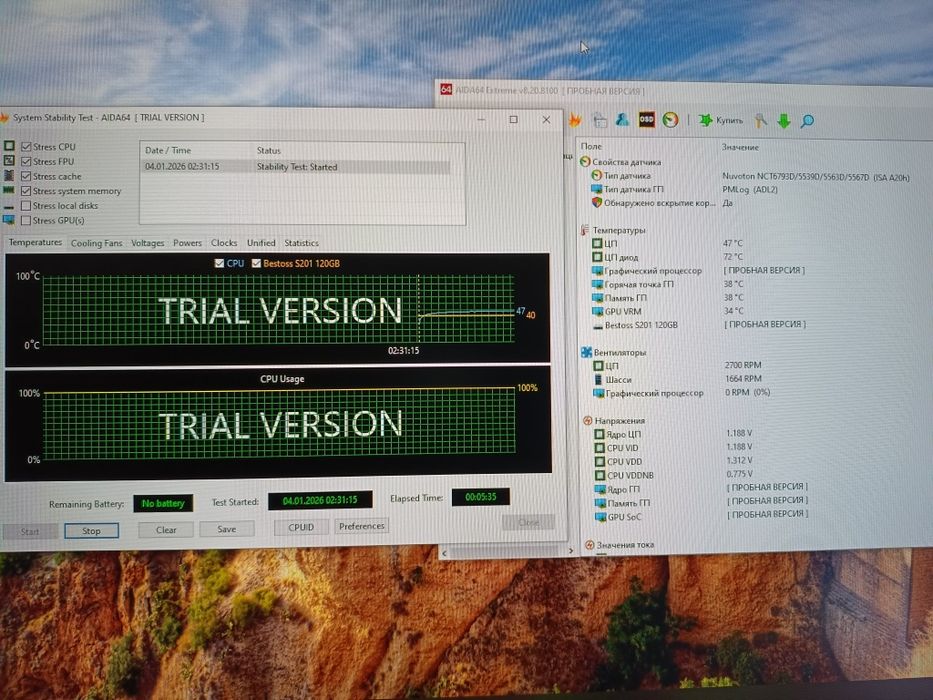
Task: Switch to the Temperatures tab
Action: [35, 242]
